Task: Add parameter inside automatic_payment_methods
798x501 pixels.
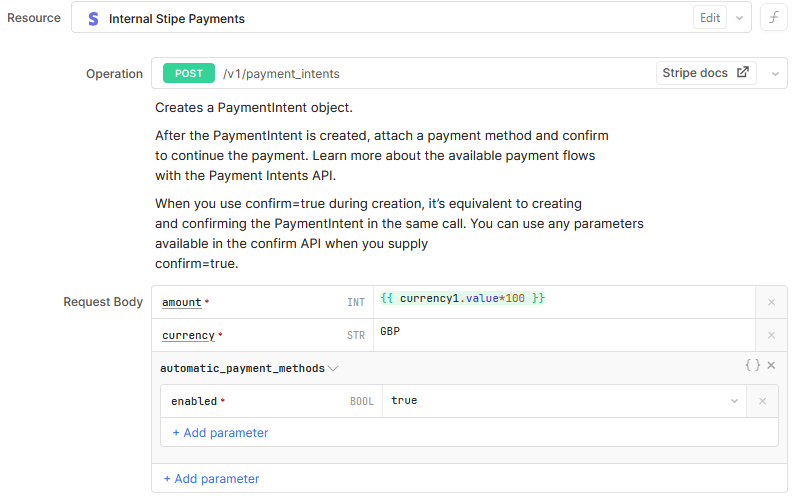Action: click(x=220, y=433)
